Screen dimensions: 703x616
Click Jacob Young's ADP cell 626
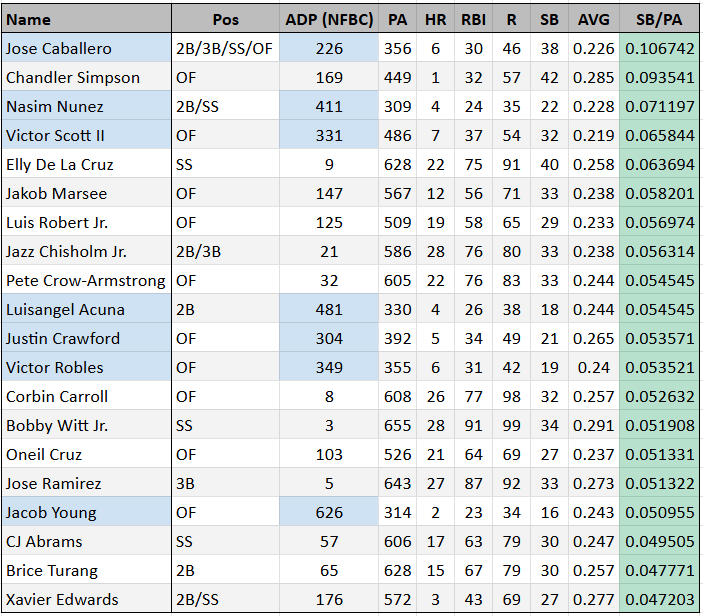329,512
